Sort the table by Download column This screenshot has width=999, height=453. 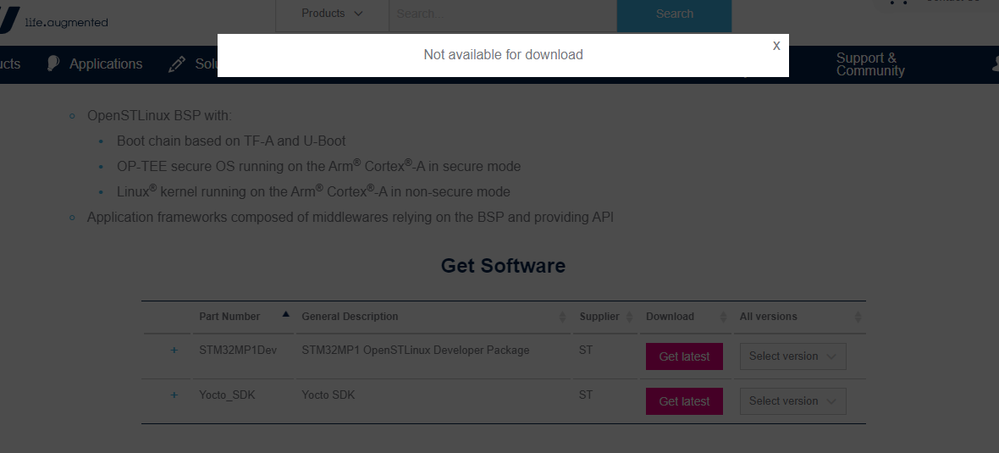(x=686, y=316)
